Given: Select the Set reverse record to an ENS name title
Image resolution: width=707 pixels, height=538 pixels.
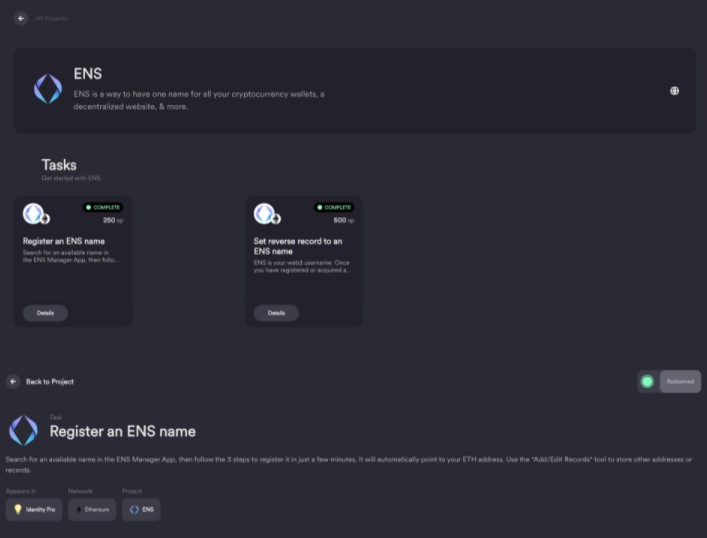Looking at the screenshot, I should pyautogui.click(x=298, y=246).
